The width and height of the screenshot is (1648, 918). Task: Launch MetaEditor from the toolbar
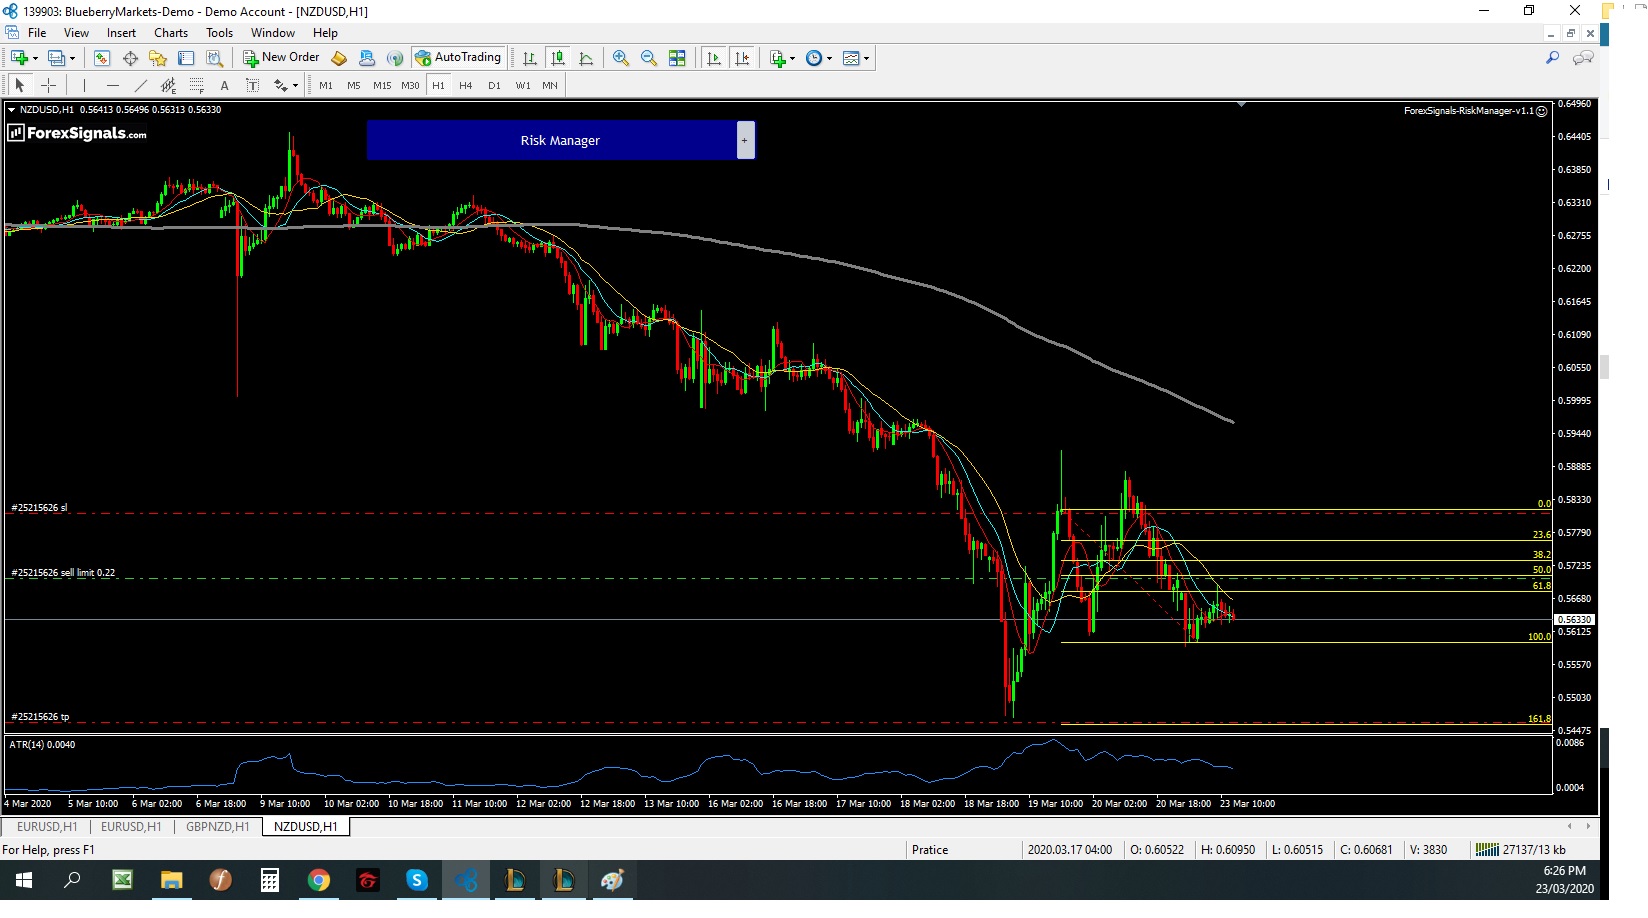pos(339,58)
